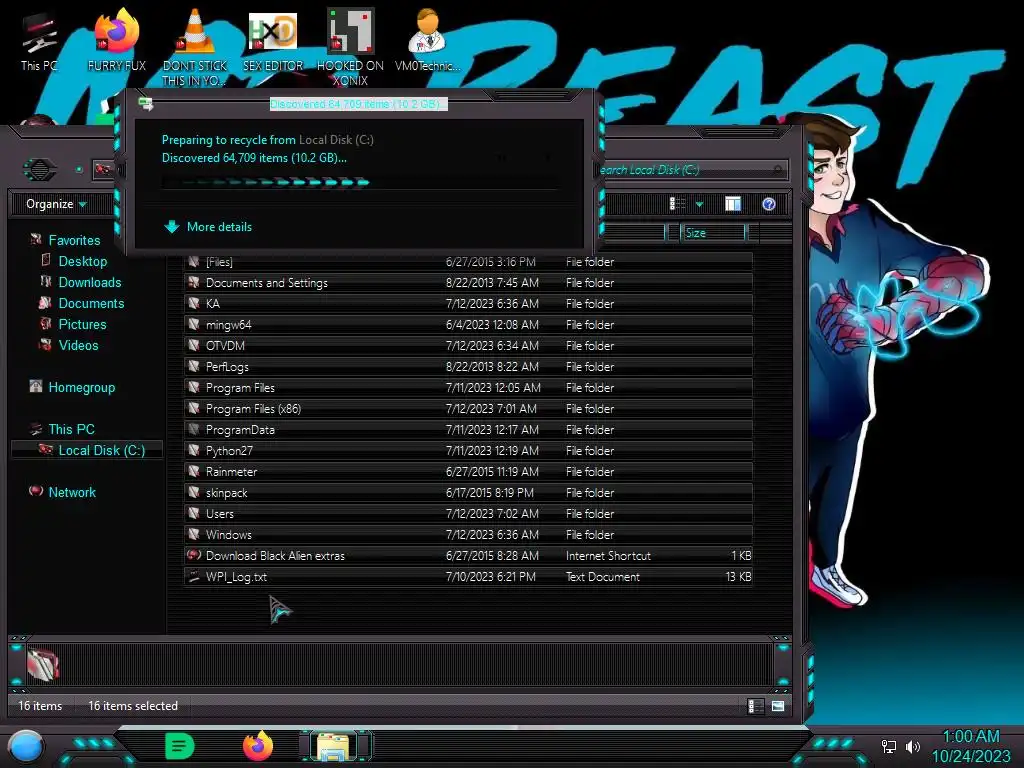Open the SEX EDITOR HxD desktop shortcut
This screenshot has width=1024, height=768.
point(273,40)
